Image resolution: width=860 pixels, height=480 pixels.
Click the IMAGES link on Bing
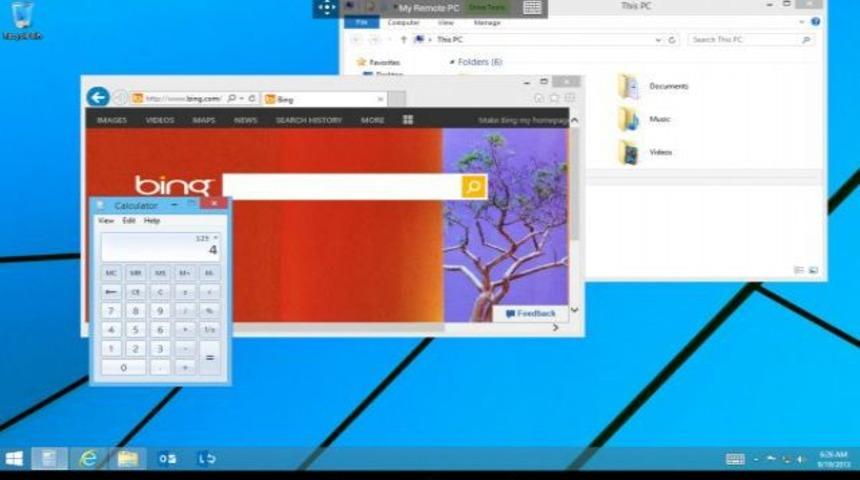click(x=112, y=120)
